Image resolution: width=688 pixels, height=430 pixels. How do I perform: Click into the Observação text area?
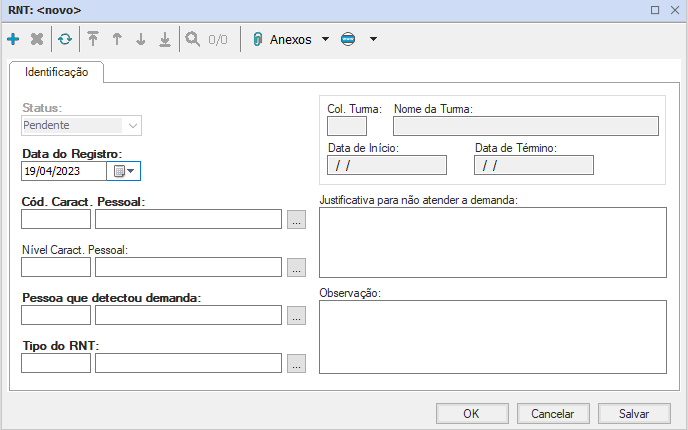492,336
